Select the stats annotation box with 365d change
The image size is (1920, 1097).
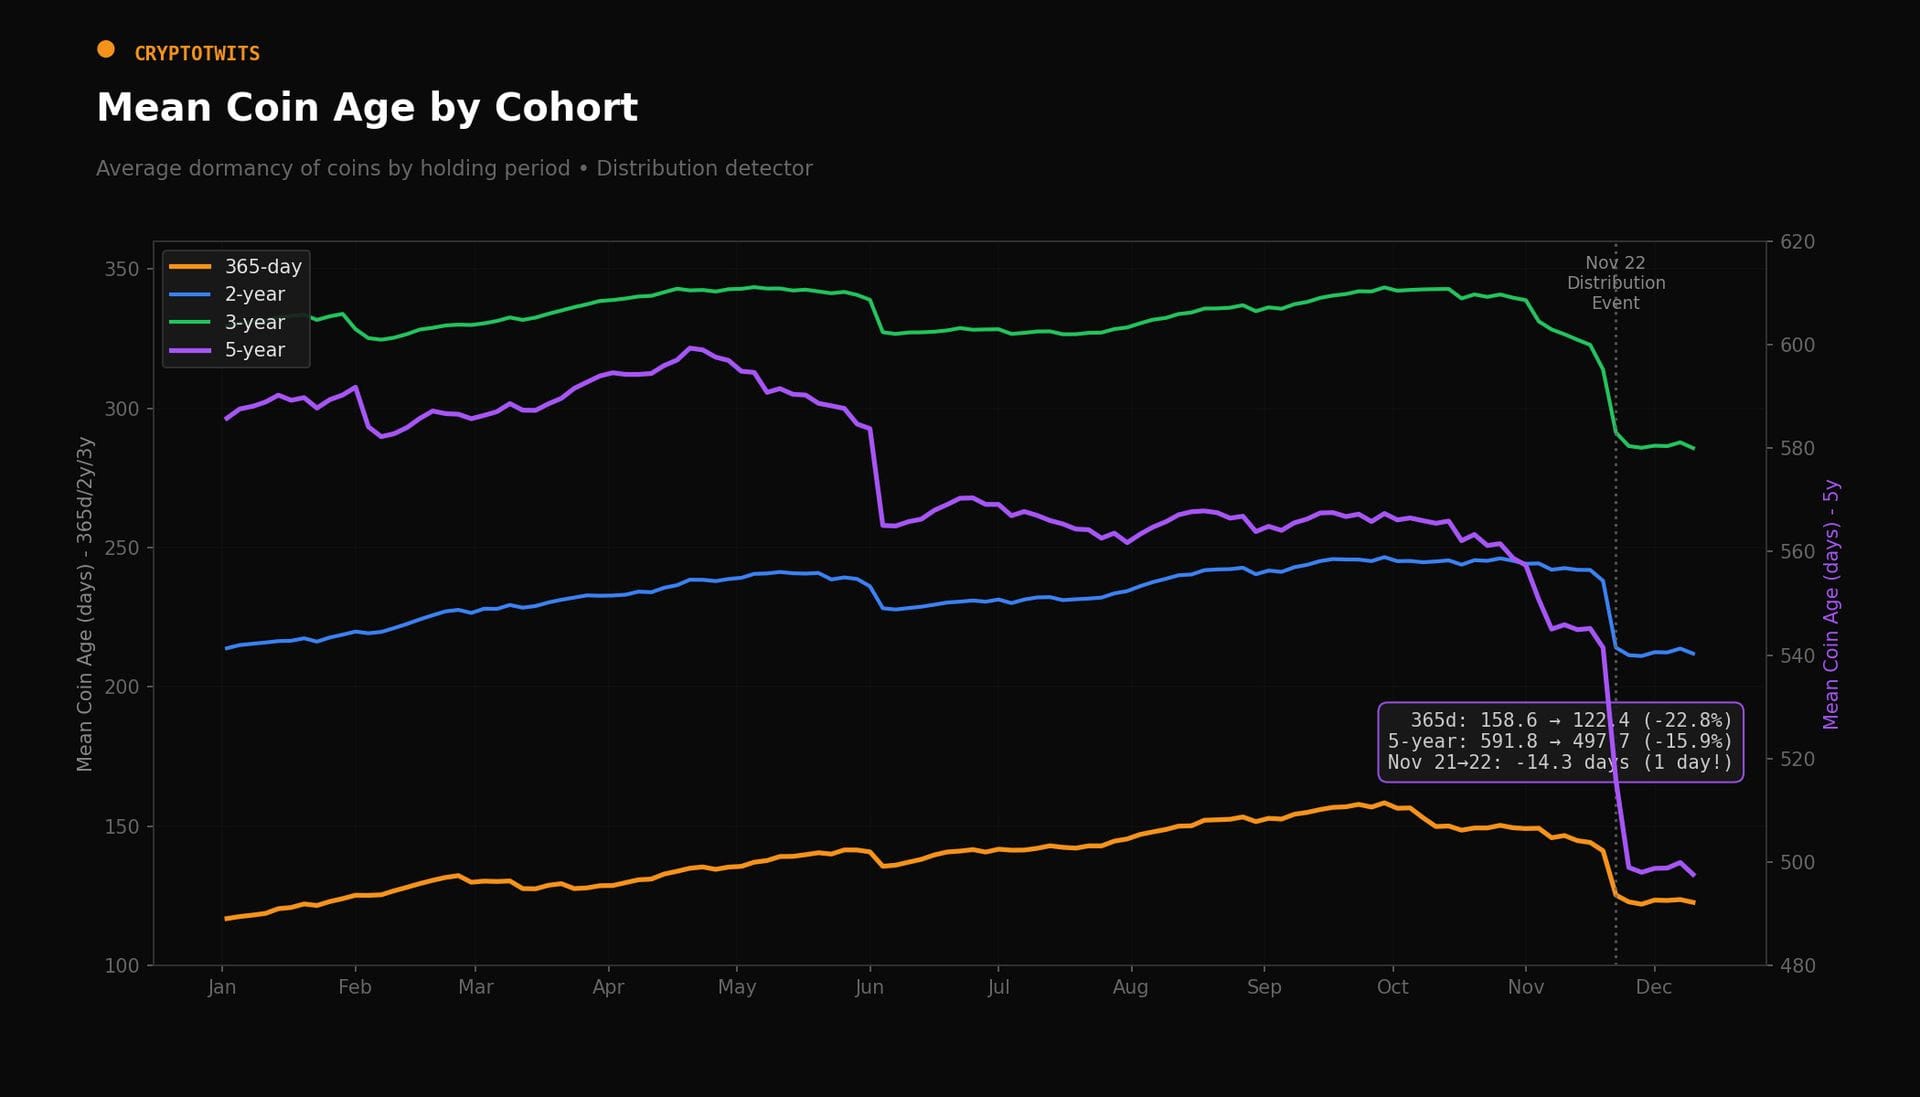tap(1560, 742)
